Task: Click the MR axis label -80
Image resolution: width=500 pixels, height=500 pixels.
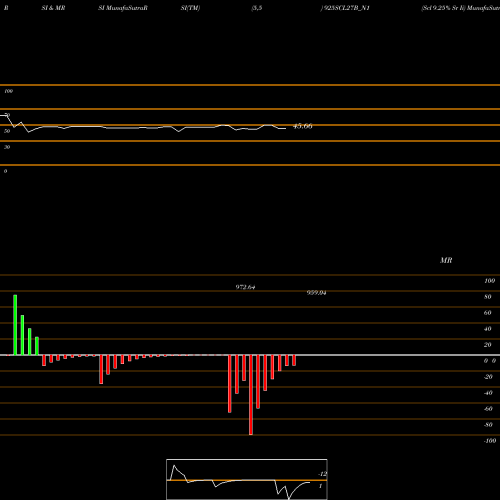Action: coord(488,425)
